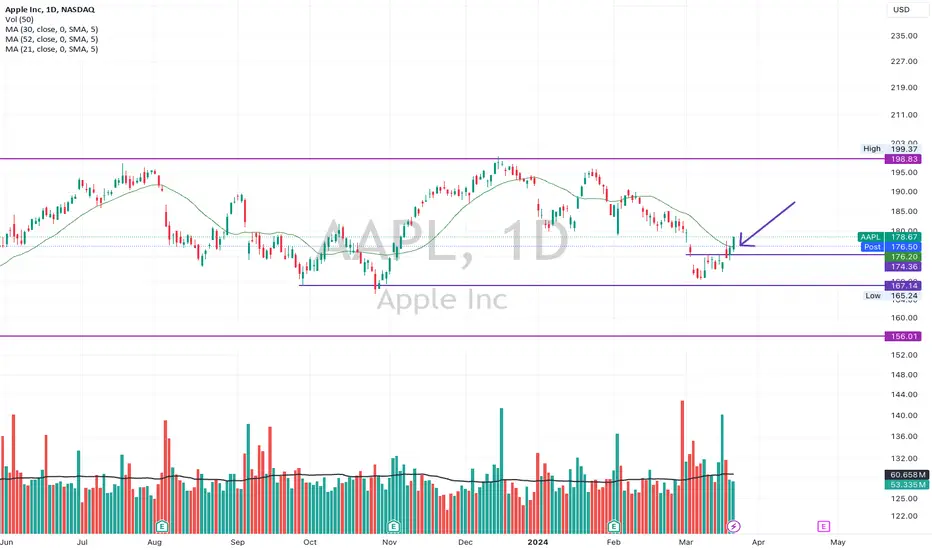Click the purple lightning event icon

tap(734, 526)
